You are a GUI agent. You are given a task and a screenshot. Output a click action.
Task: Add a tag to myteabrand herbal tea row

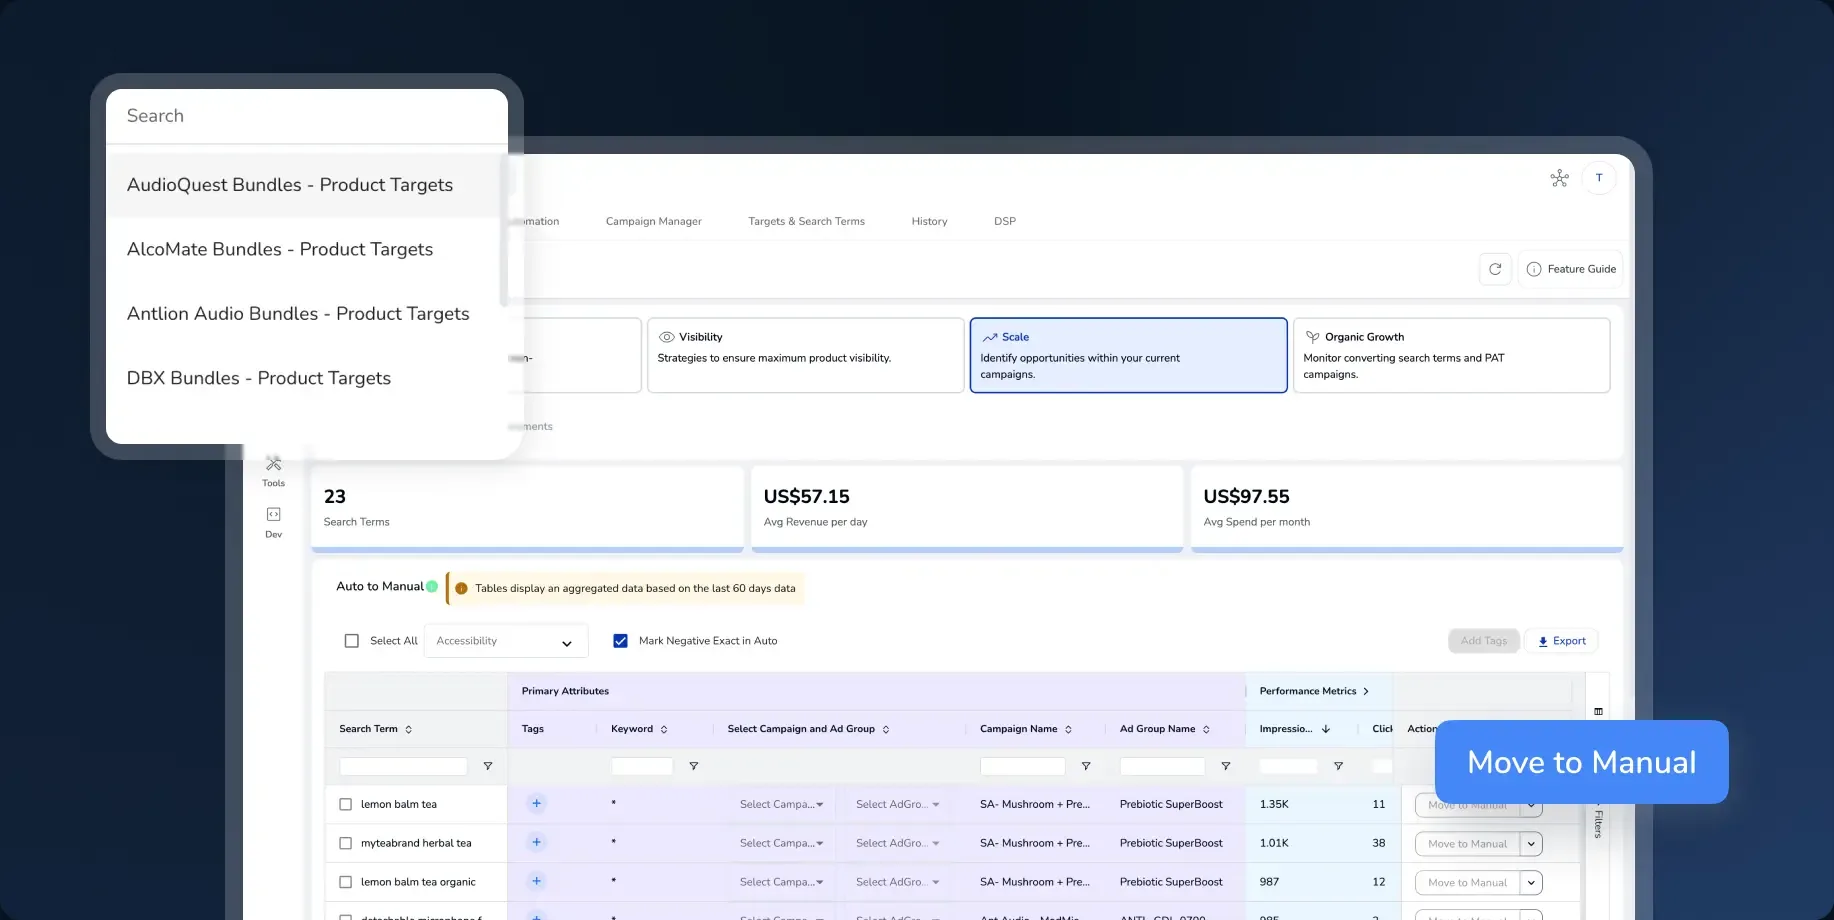tap(536, 842)
